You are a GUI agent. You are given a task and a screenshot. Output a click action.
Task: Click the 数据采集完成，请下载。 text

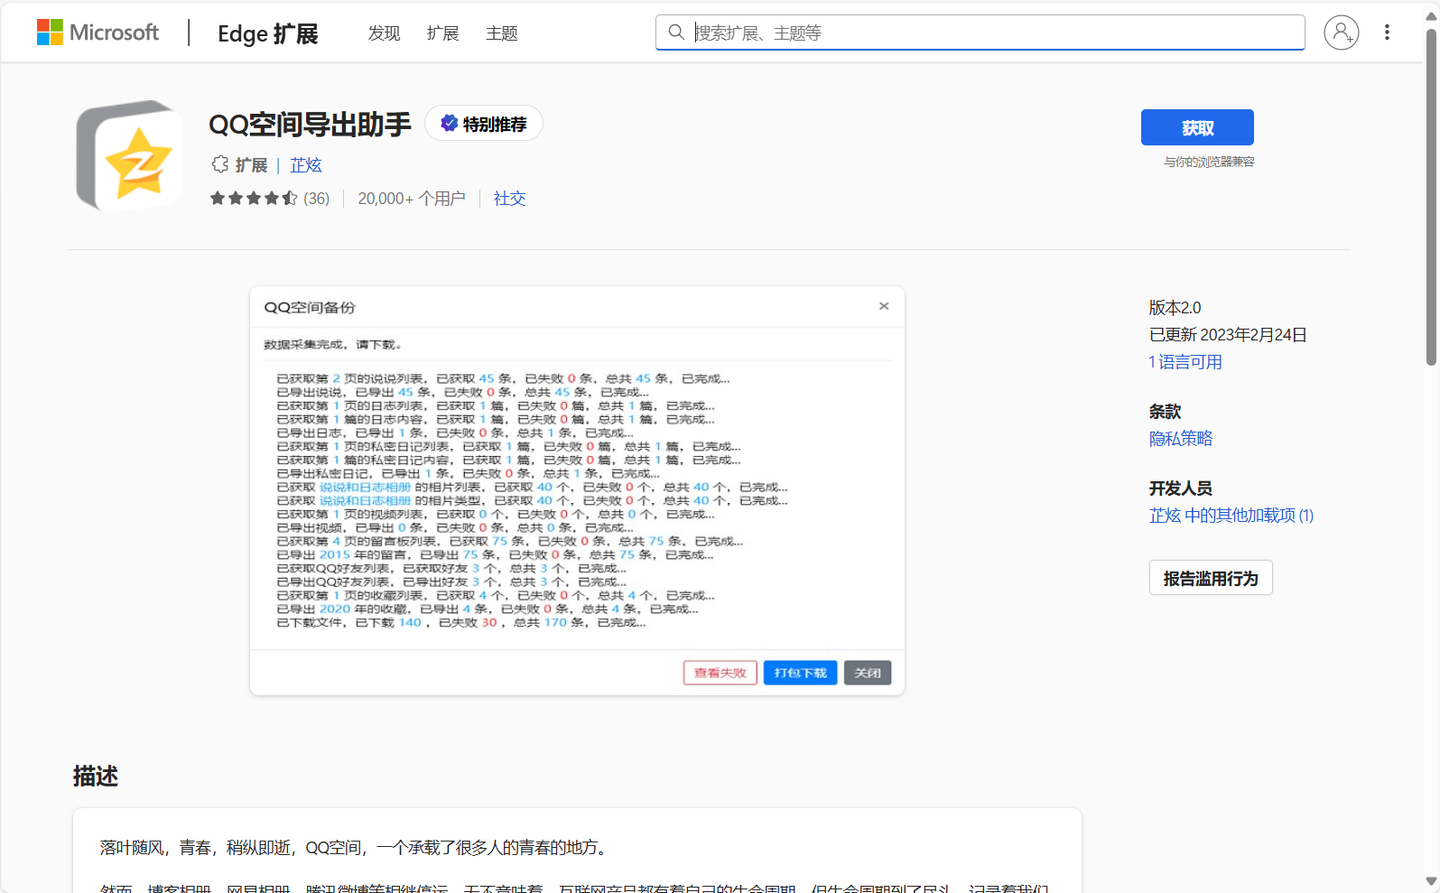pyautogui.click(x=334, y=344)
